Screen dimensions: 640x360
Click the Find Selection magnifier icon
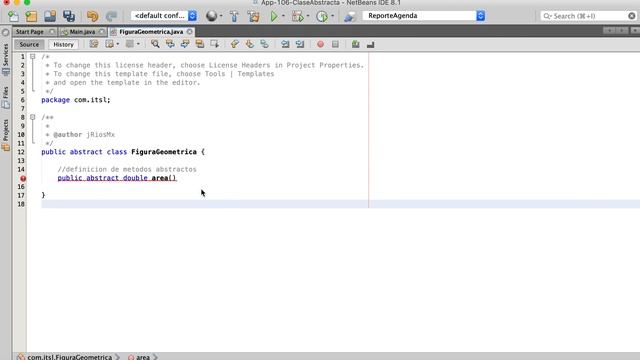[155, 44]
